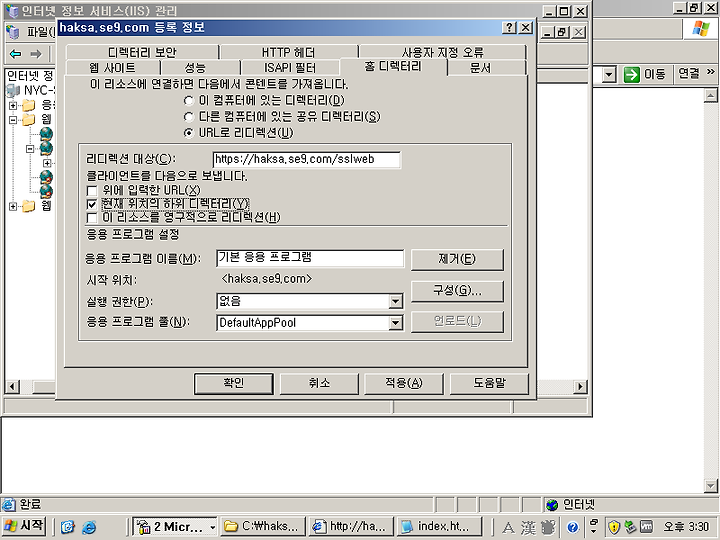Collapse the web site minus node in tree
Viewport: 720px width, 540px height.
pyautogui.click(x=30, y=148)
